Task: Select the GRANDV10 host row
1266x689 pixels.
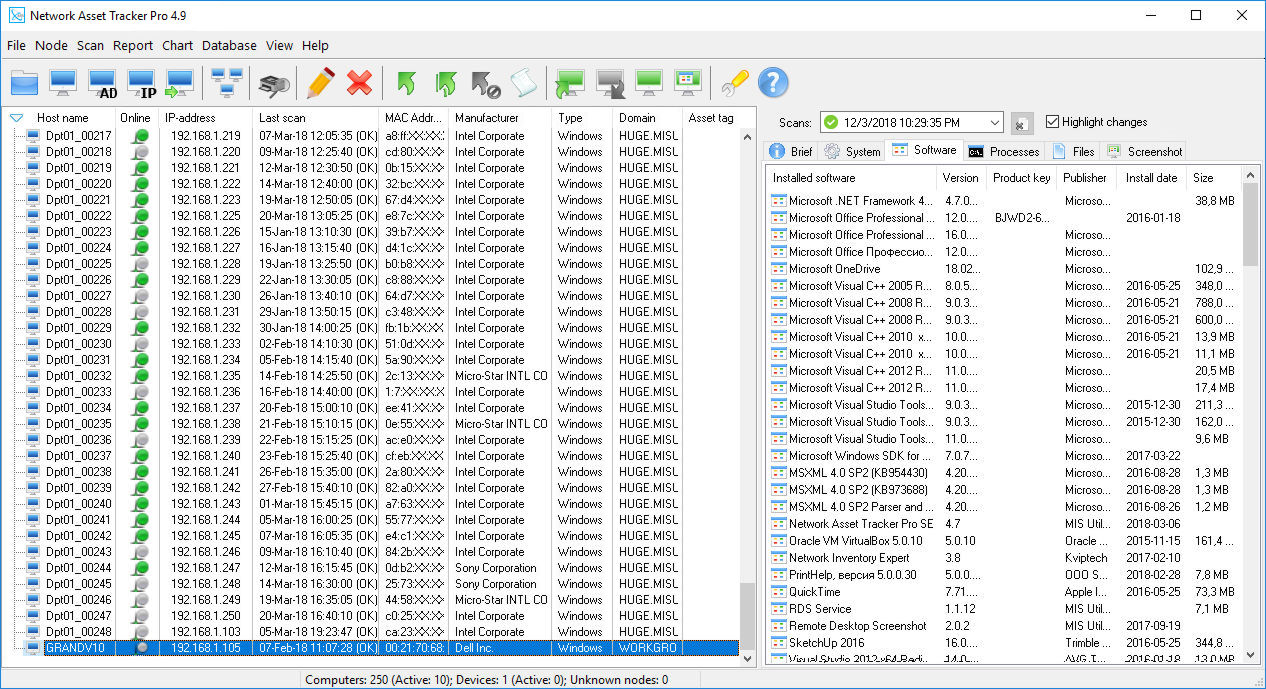Action: tap(372, 648)
